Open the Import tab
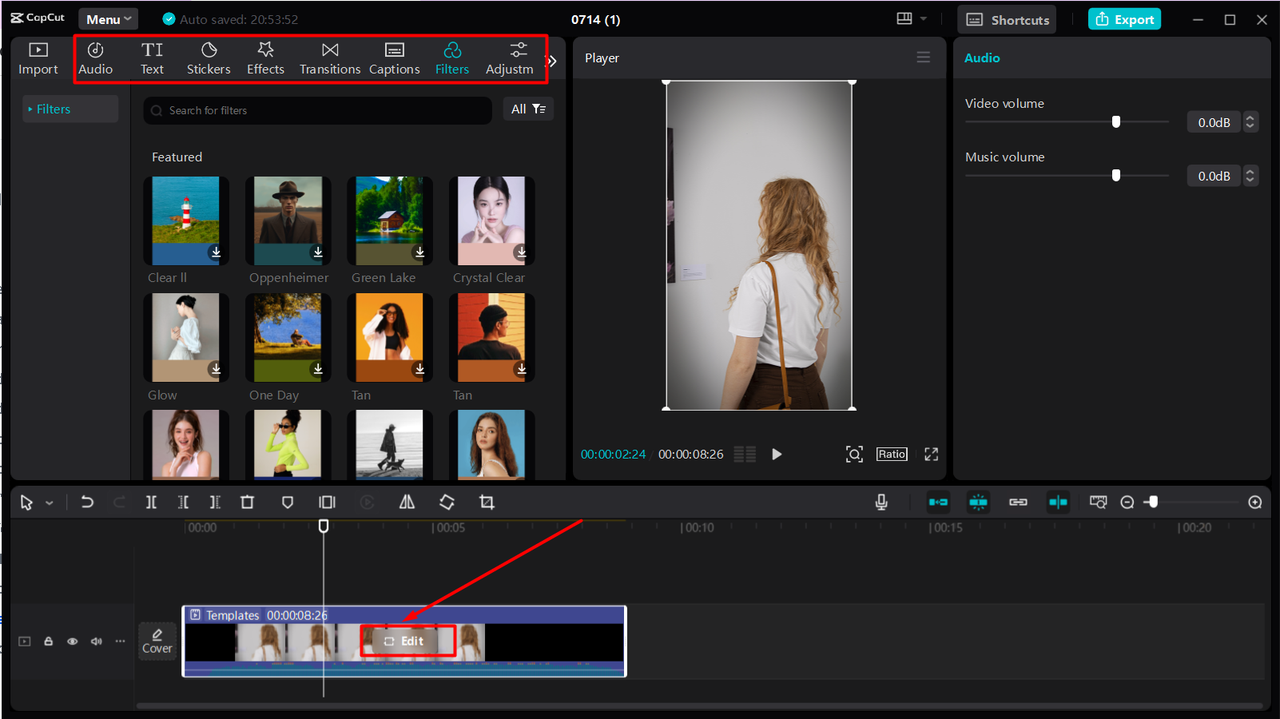 pos(38,58)
